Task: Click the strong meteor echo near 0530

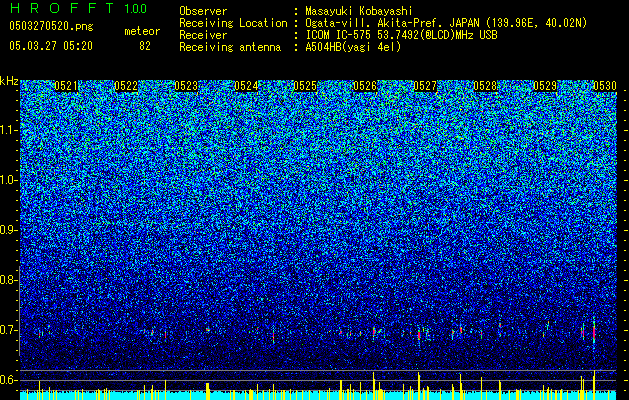Action: tap(594, 331)
